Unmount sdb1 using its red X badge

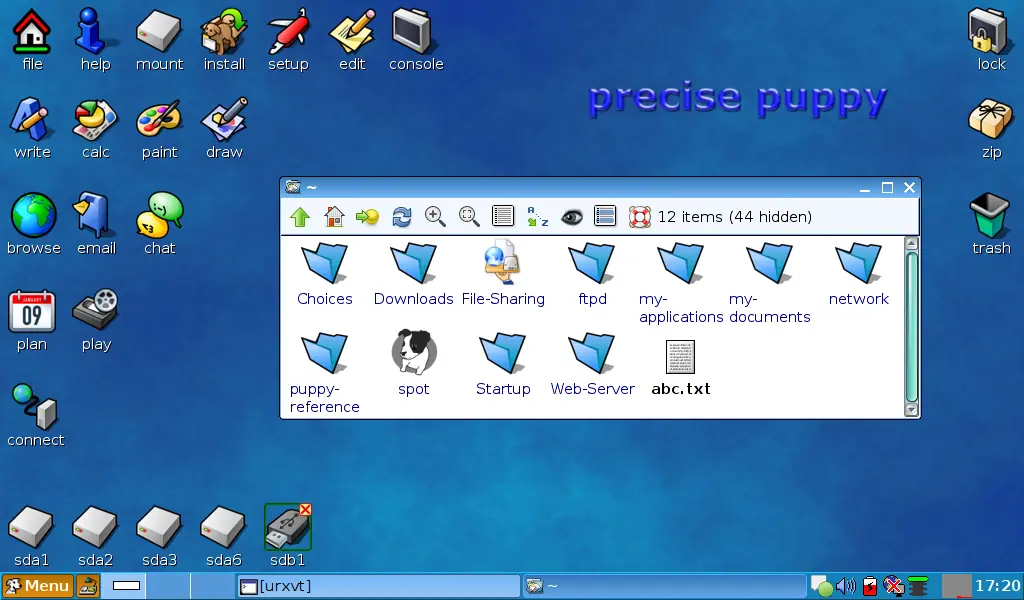tap(305, 509)
